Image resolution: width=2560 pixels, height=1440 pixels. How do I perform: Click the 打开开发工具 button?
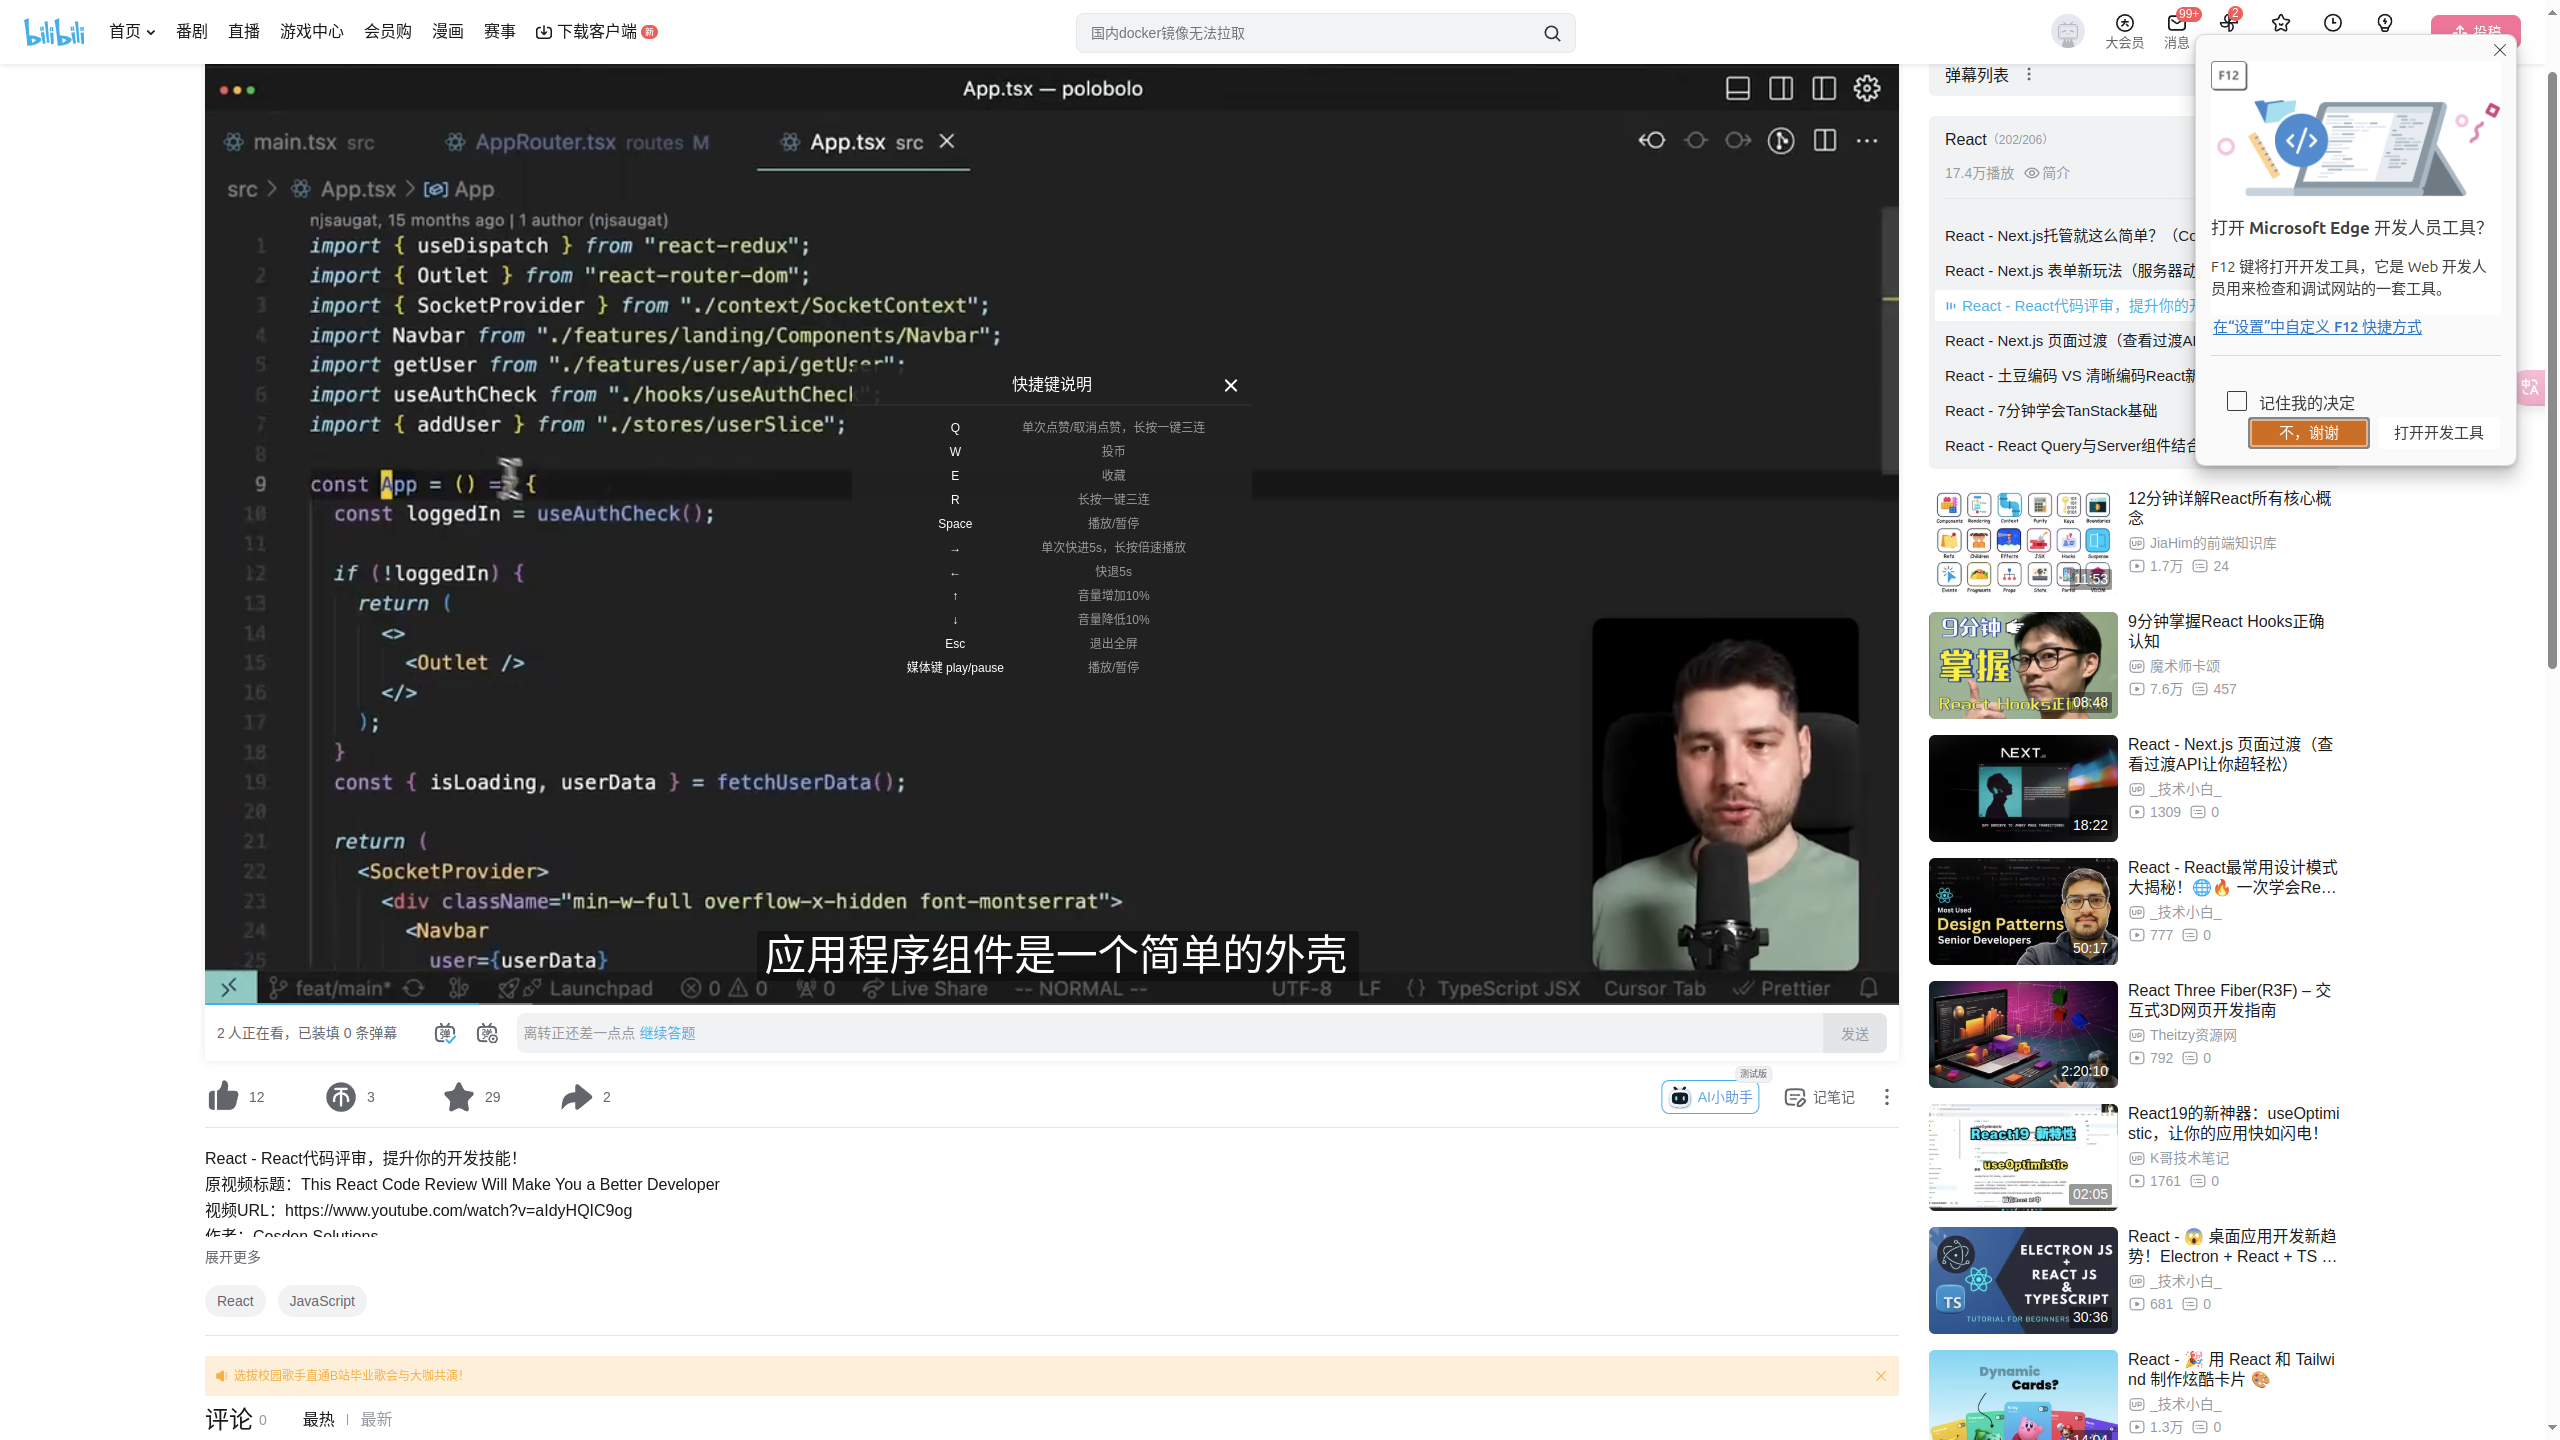pos(2439,433)
